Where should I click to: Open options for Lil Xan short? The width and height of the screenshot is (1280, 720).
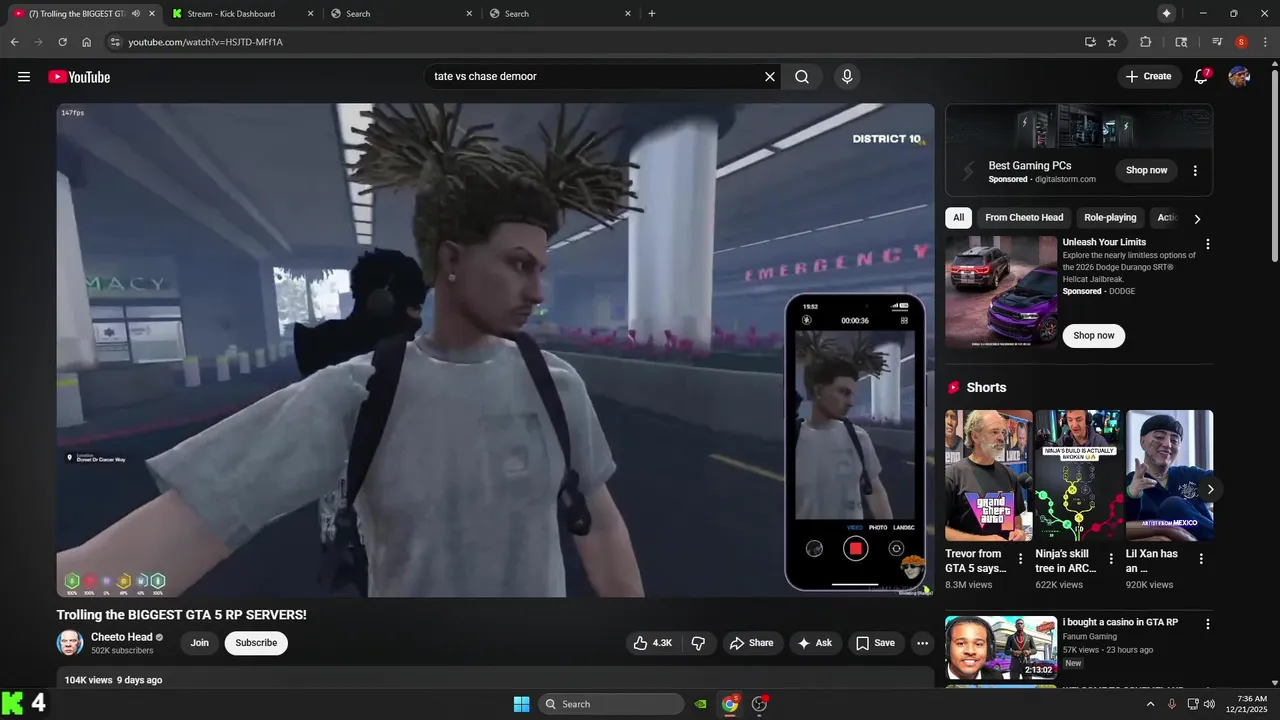[1201, 559]
